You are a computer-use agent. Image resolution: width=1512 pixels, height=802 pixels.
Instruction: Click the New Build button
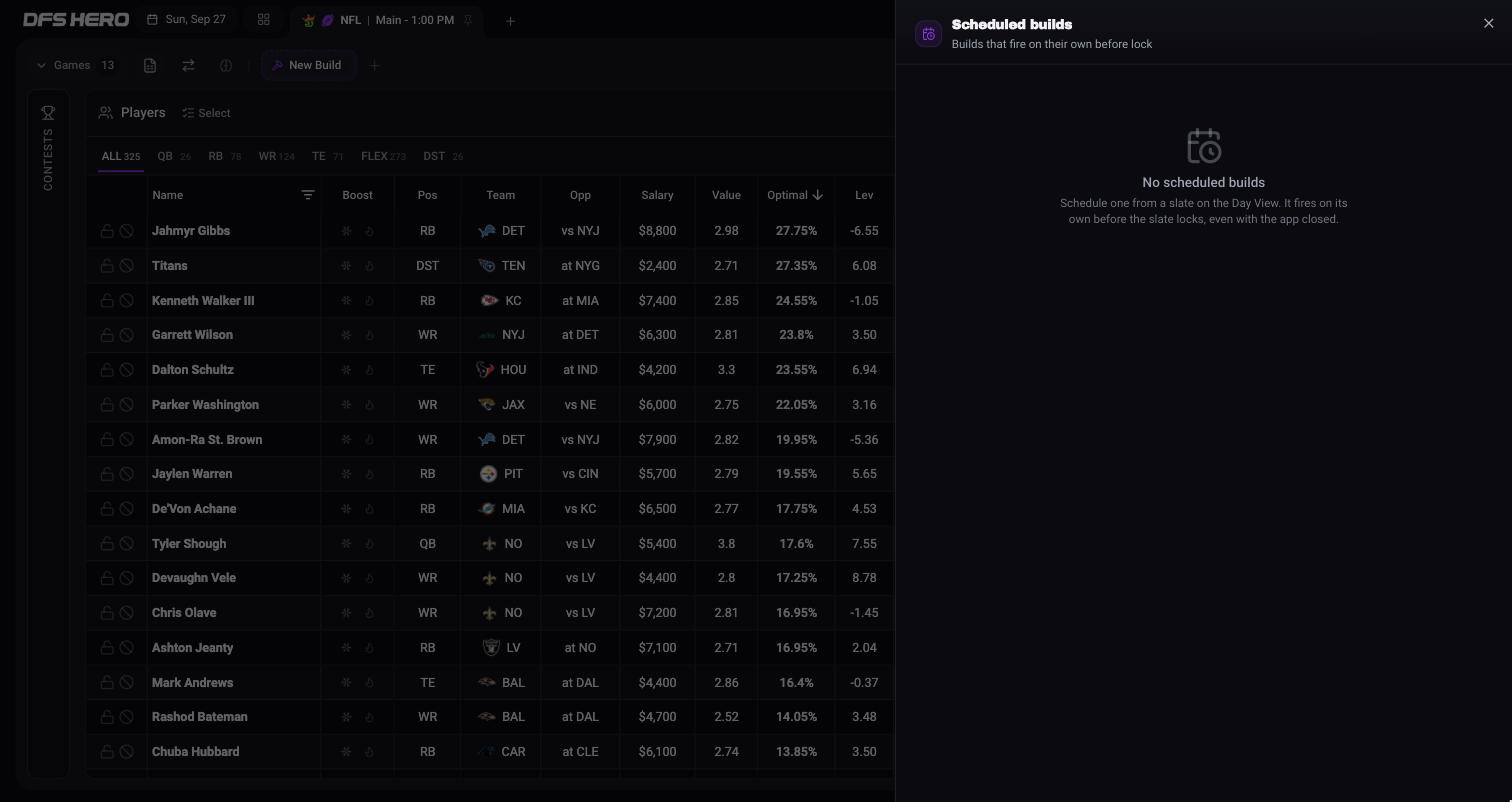(x=308, y=65)
